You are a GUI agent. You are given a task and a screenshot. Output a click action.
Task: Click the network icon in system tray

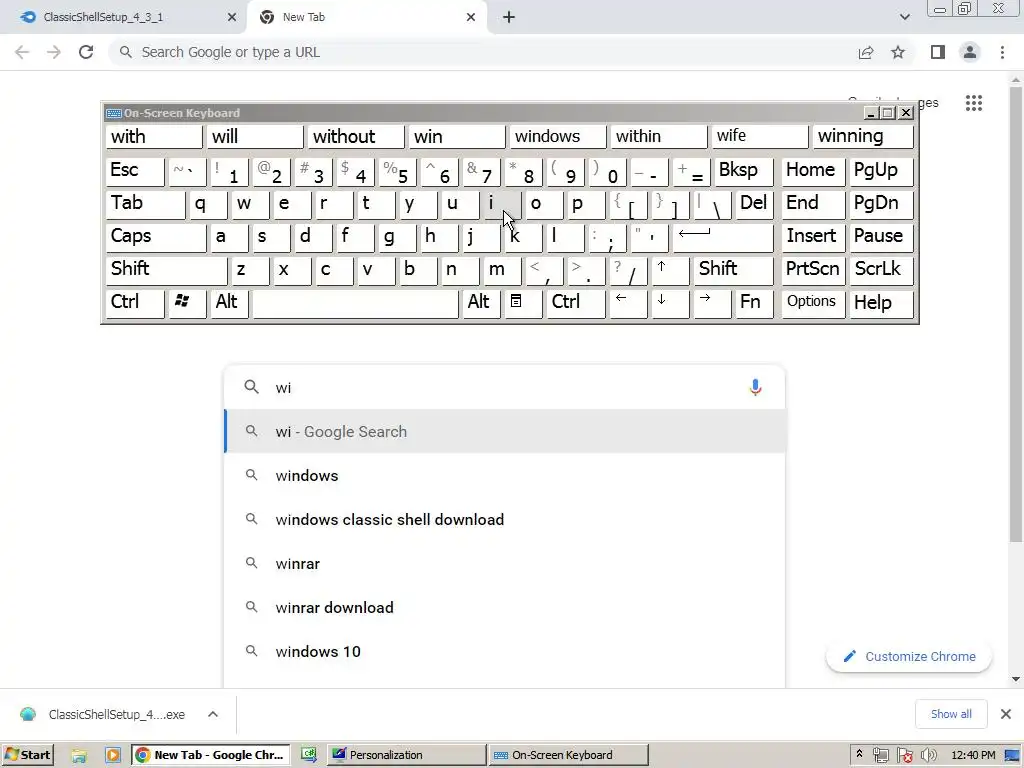[880, 756]
